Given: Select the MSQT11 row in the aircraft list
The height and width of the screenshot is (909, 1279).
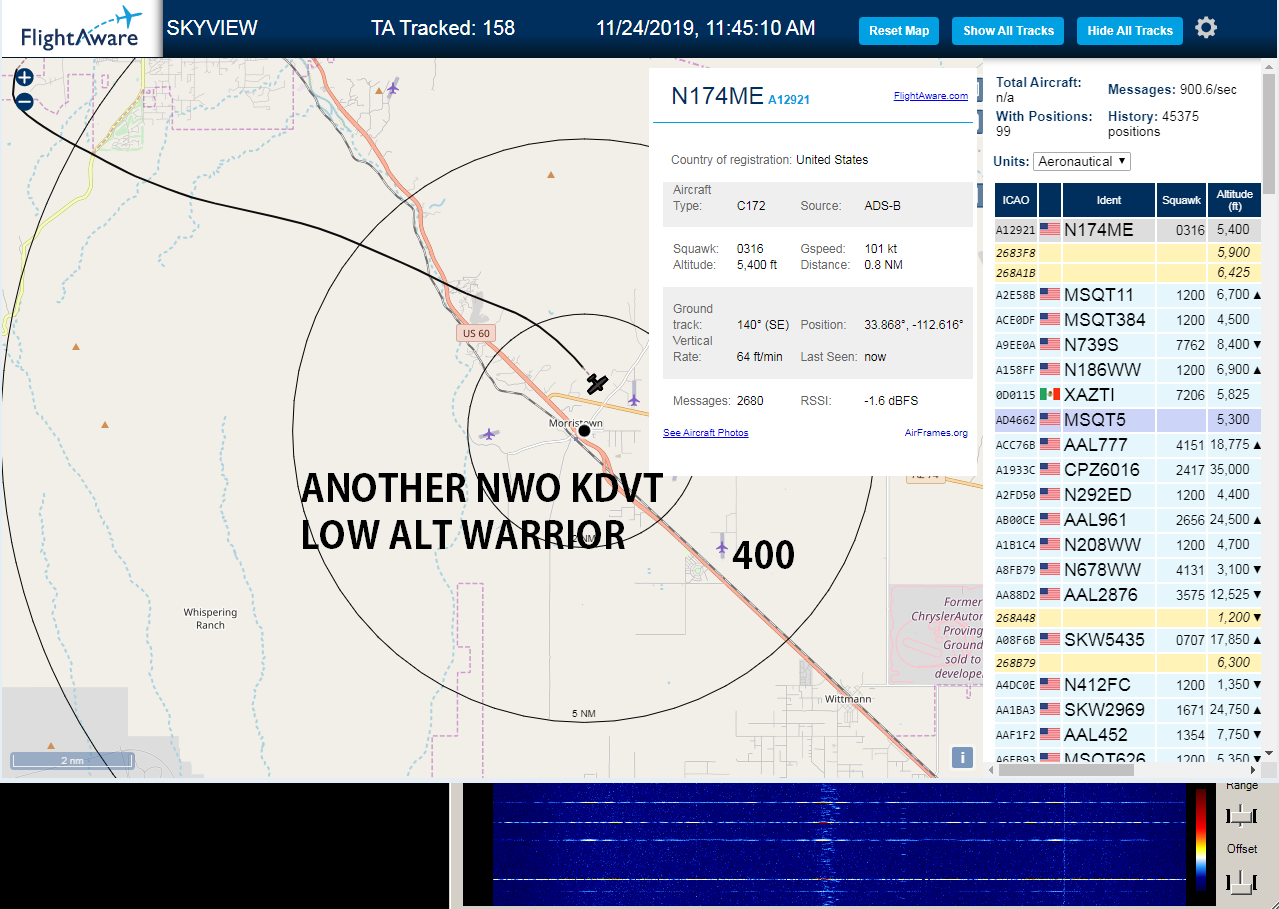Looking at the screenshot, I should tap(1128, 295).
